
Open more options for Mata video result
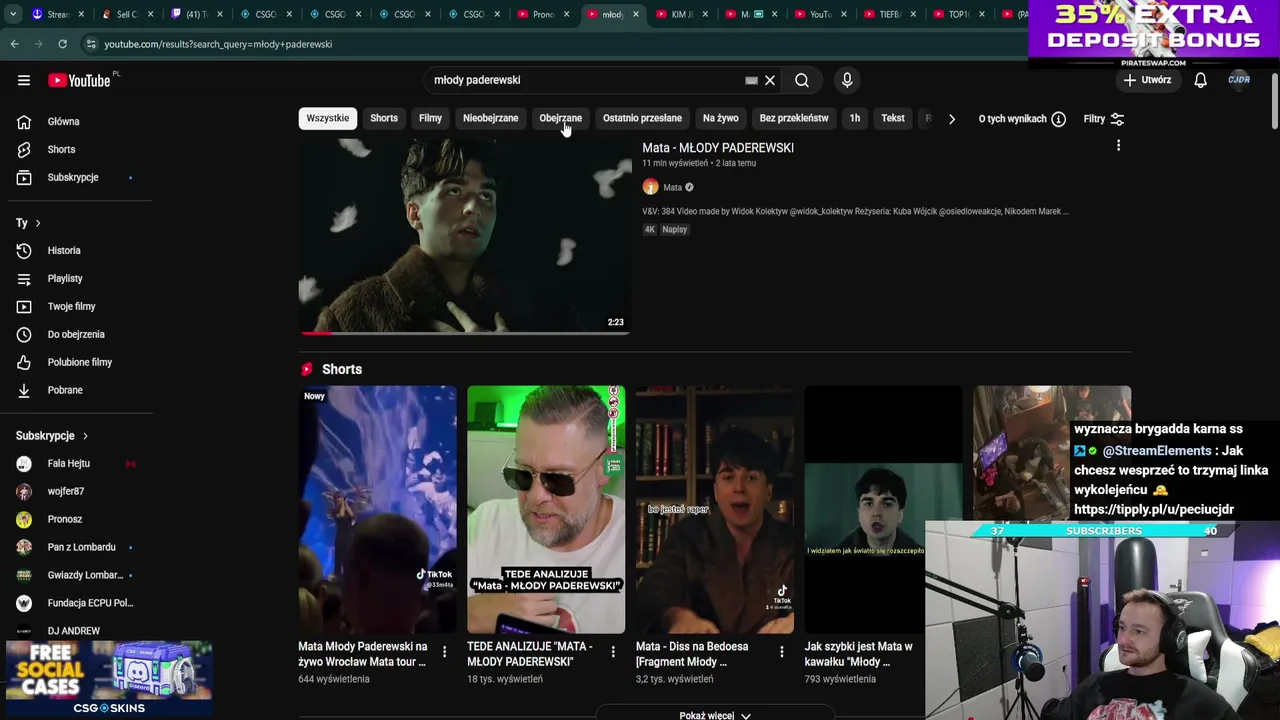tap(1118, 146)
